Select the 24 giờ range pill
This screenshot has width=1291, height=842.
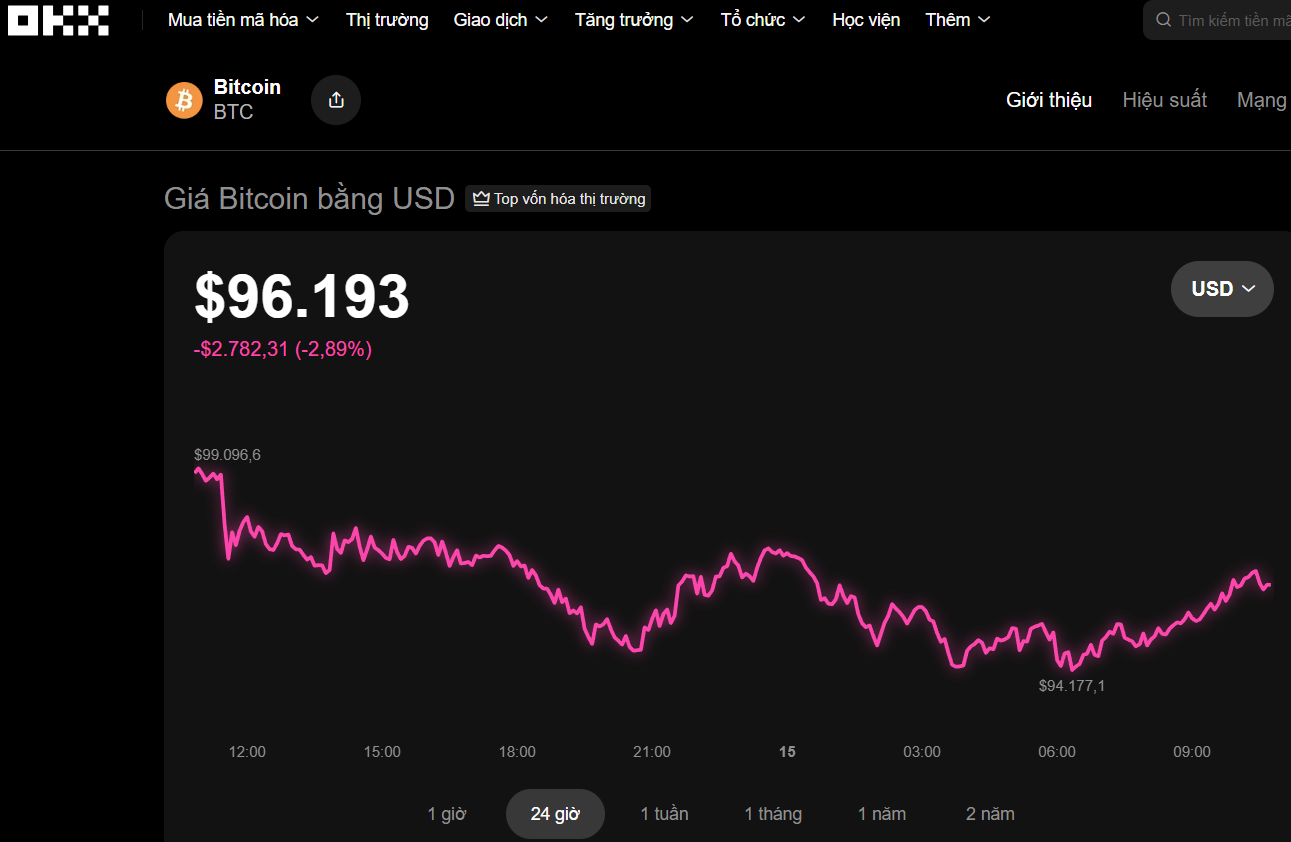(555, 813)
